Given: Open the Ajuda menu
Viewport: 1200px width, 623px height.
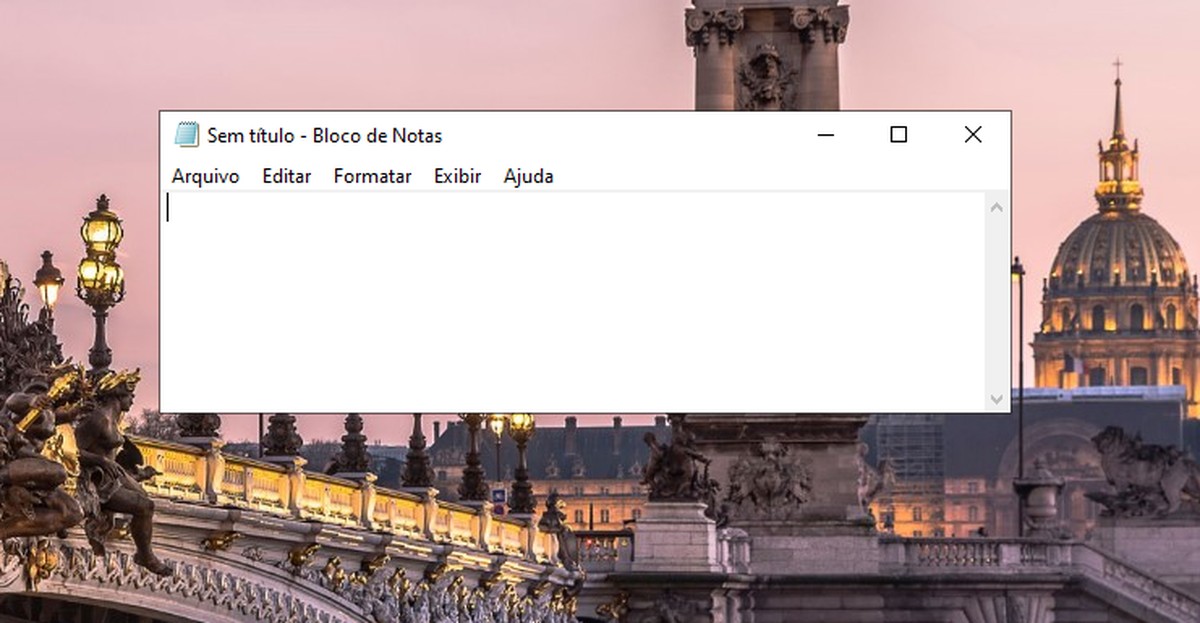Looking at the screenshot, I should 528,176.
